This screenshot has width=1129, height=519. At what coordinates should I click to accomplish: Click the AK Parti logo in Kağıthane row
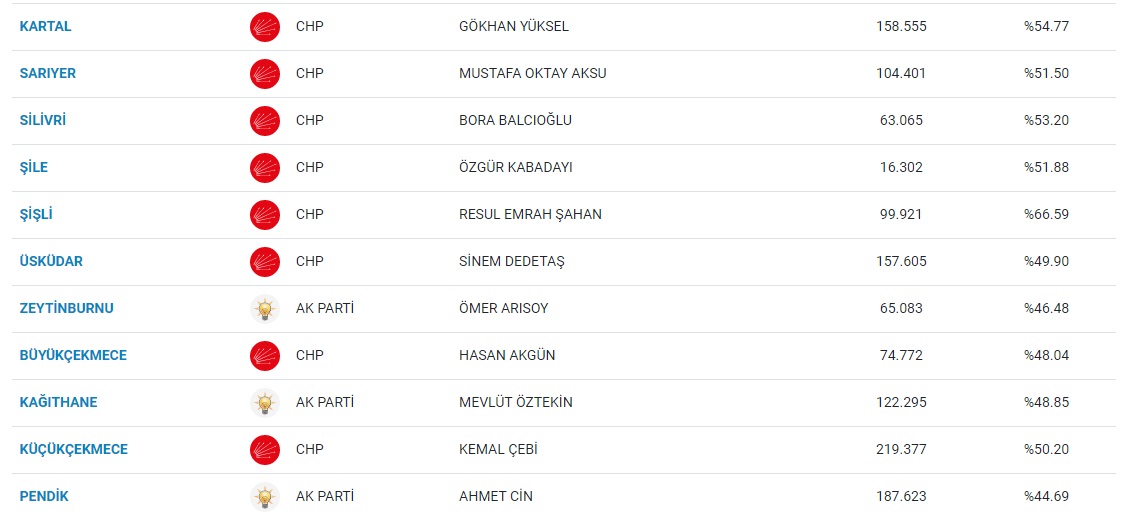click(264, 402)
